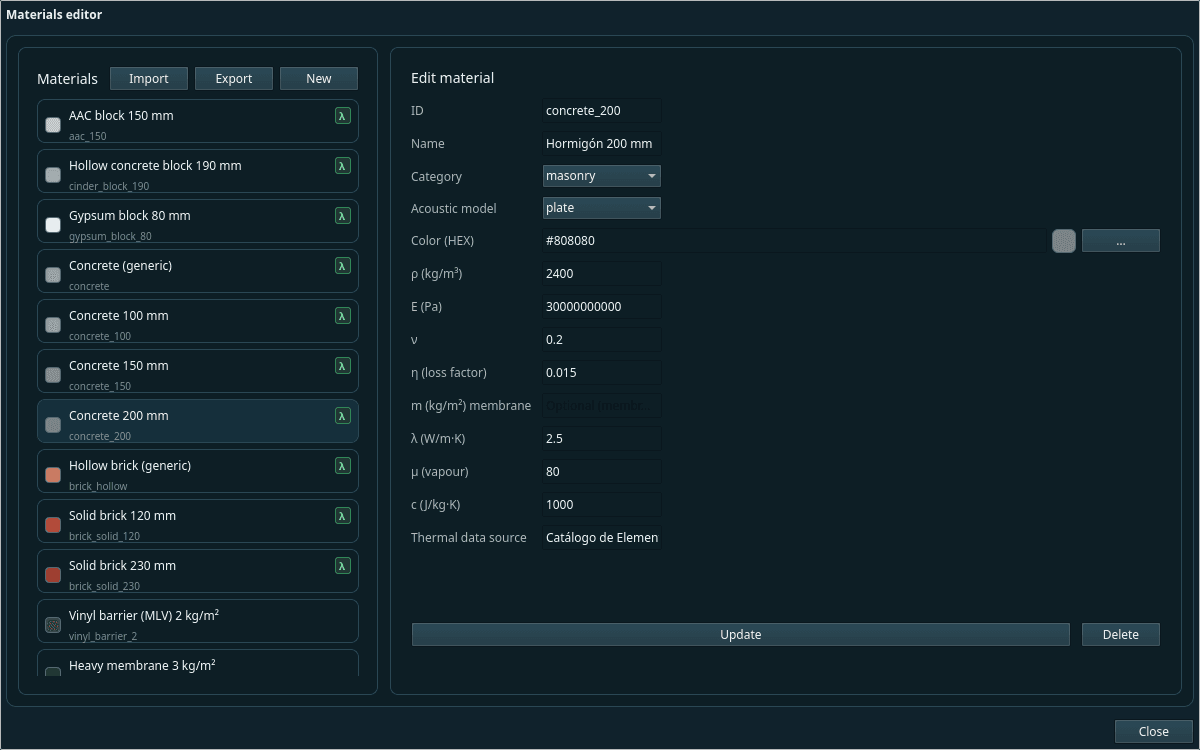Open the color picker ellipsis button
The image size is (1200, 750).
(x=1121, y=241)
